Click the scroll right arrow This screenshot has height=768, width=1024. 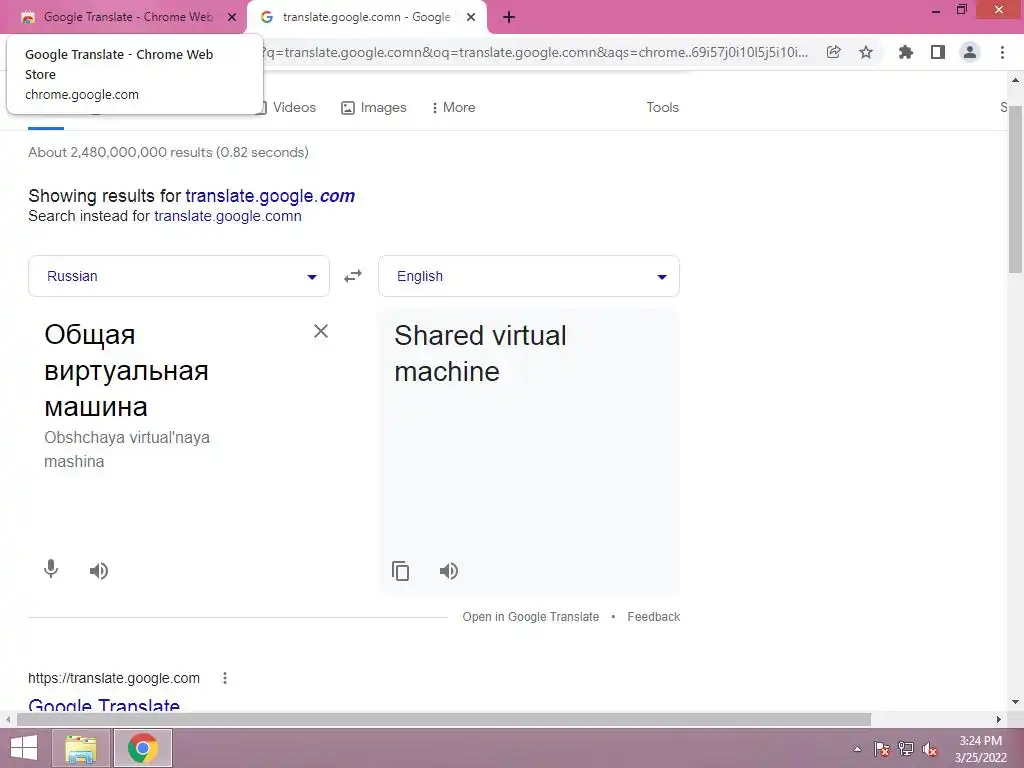(x=999, y=719)
